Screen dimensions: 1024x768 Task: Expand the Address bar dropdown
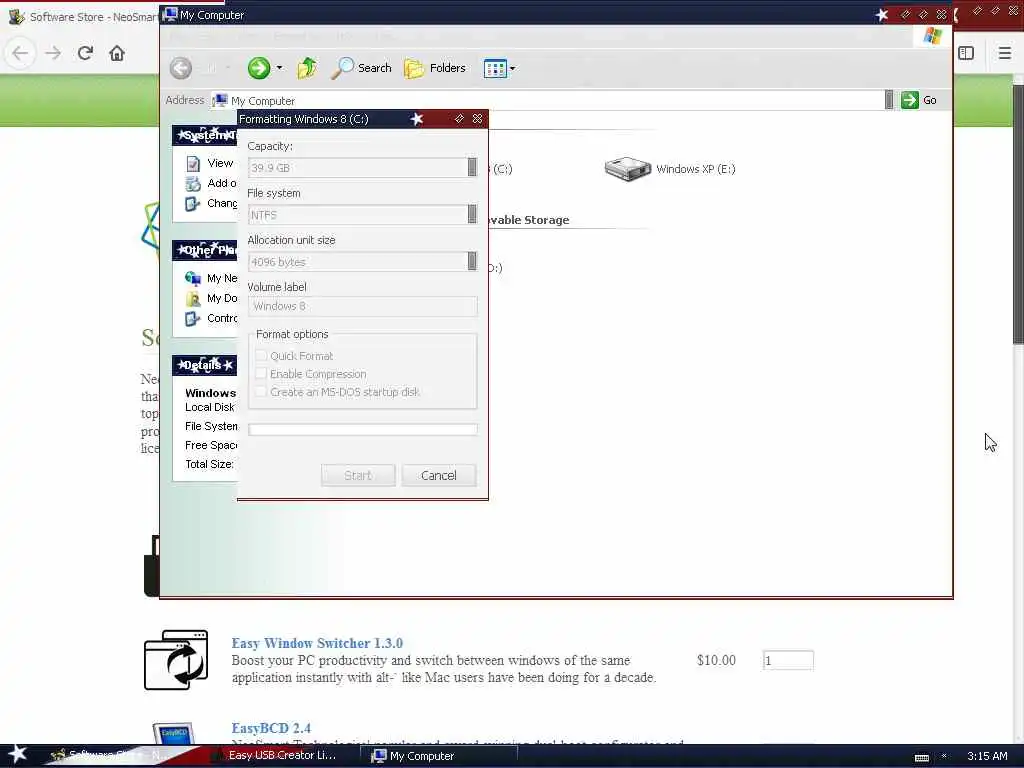pos(889,100)
